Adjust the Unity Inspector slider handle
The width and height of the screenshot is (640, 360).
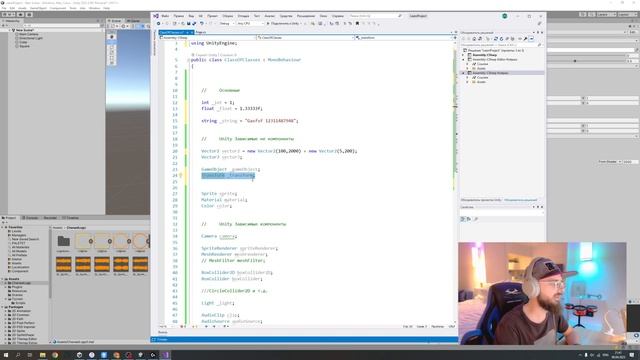pyautogui.click(x=575, y=61)
